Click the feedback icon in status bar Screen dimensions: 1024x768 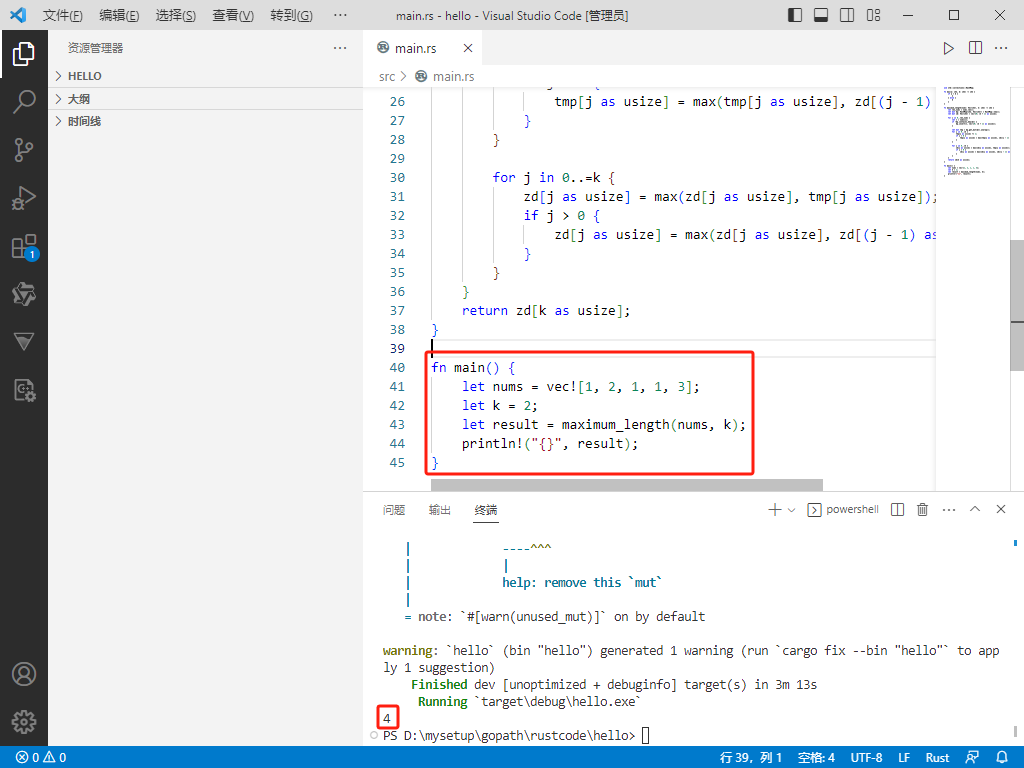click(x=972, y=758)
